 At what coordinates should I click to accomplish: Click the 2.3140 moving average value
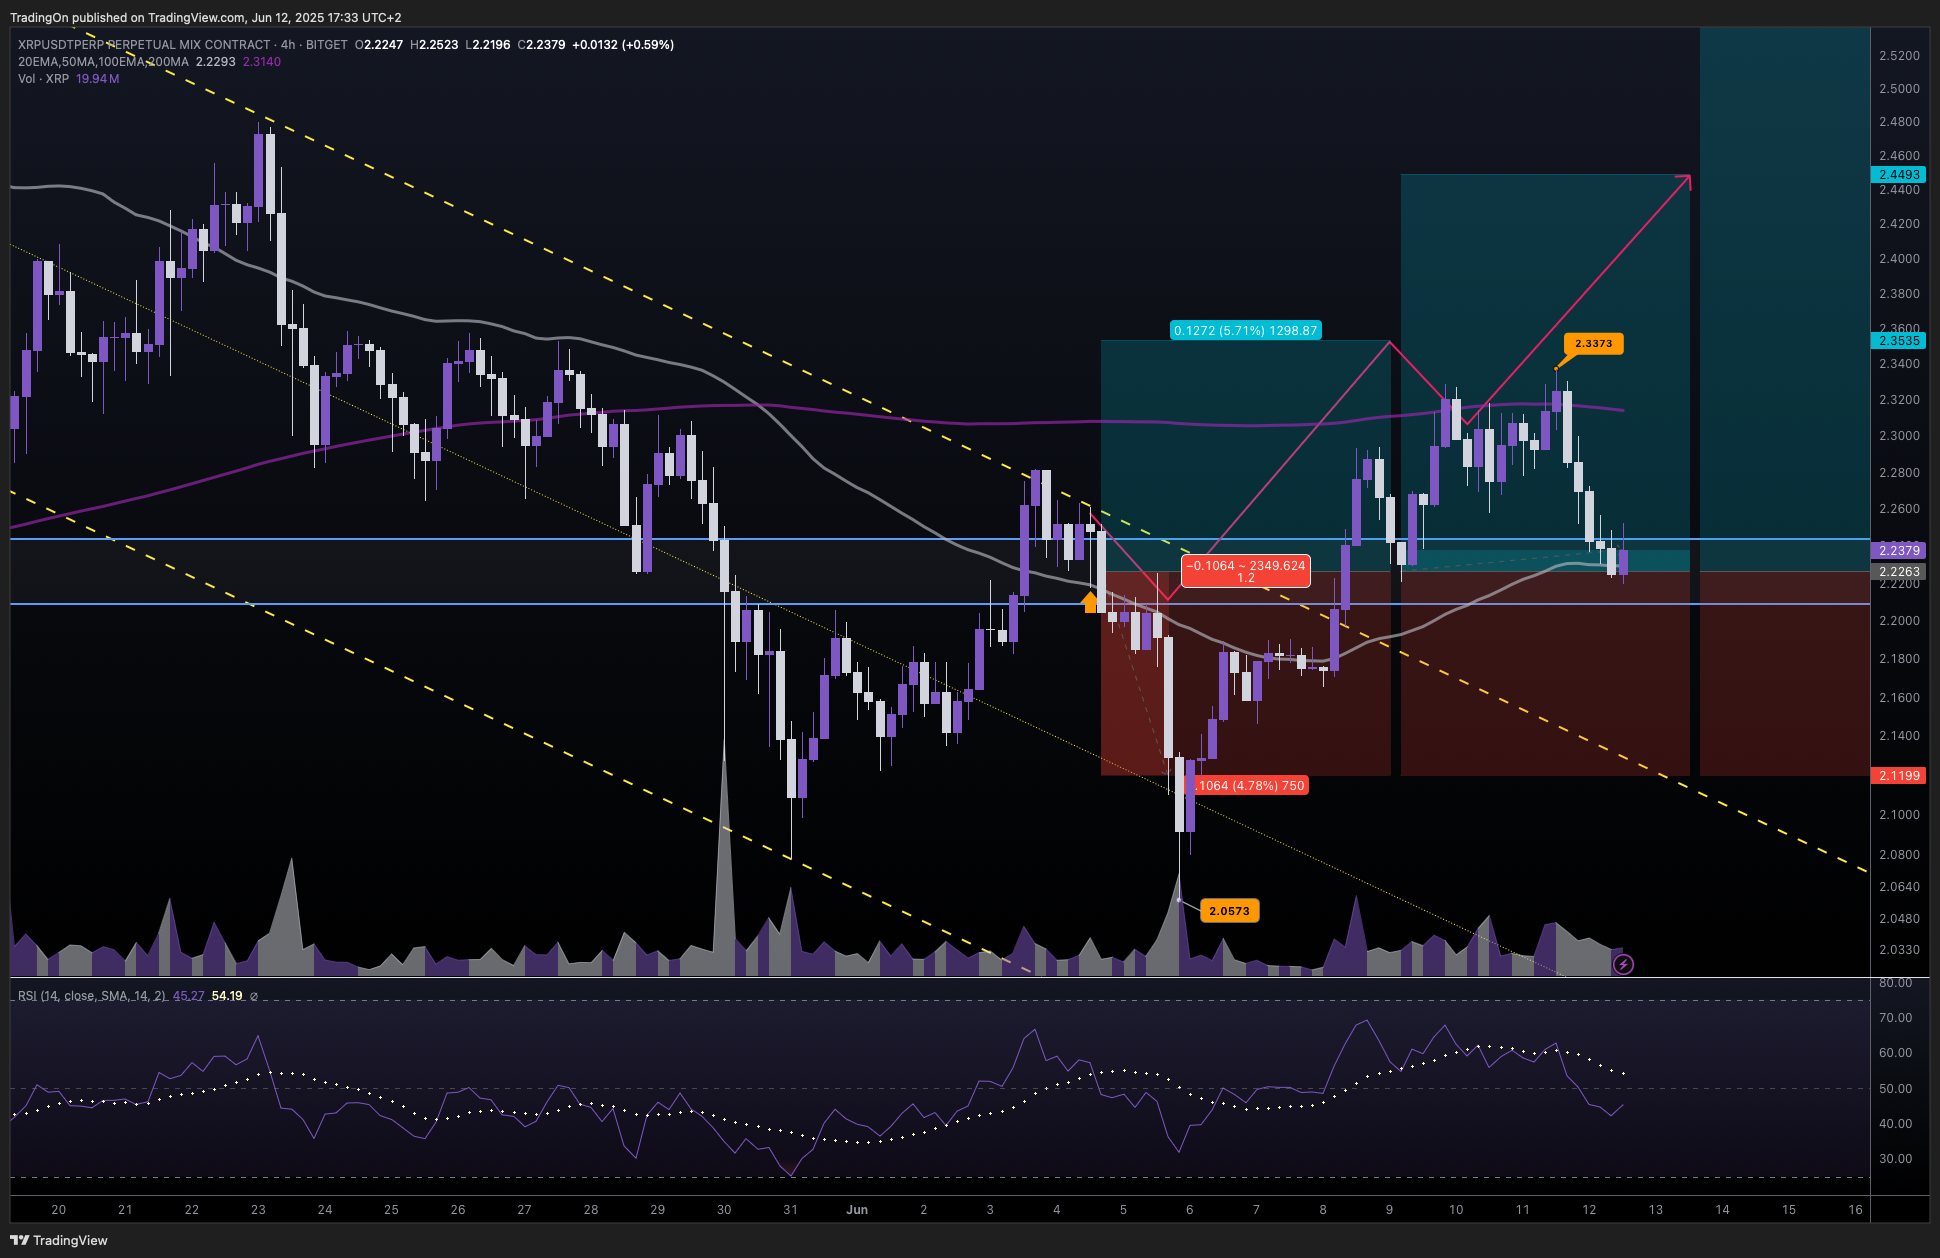(x=262, y=62)
